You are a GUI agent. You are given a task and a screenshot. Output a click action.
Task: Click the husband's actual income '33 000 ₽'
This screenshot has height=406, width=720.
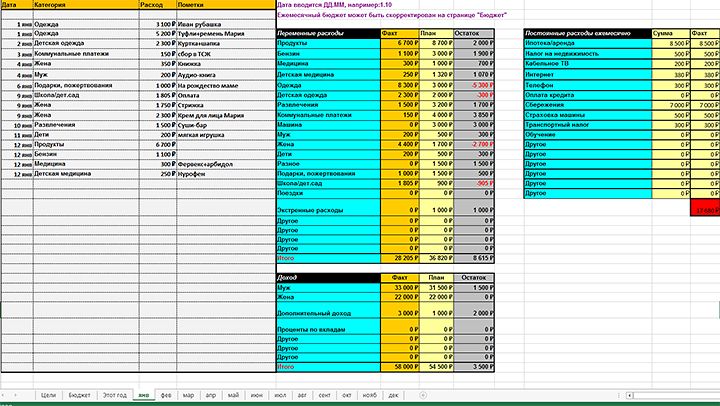tap(399, 288)
